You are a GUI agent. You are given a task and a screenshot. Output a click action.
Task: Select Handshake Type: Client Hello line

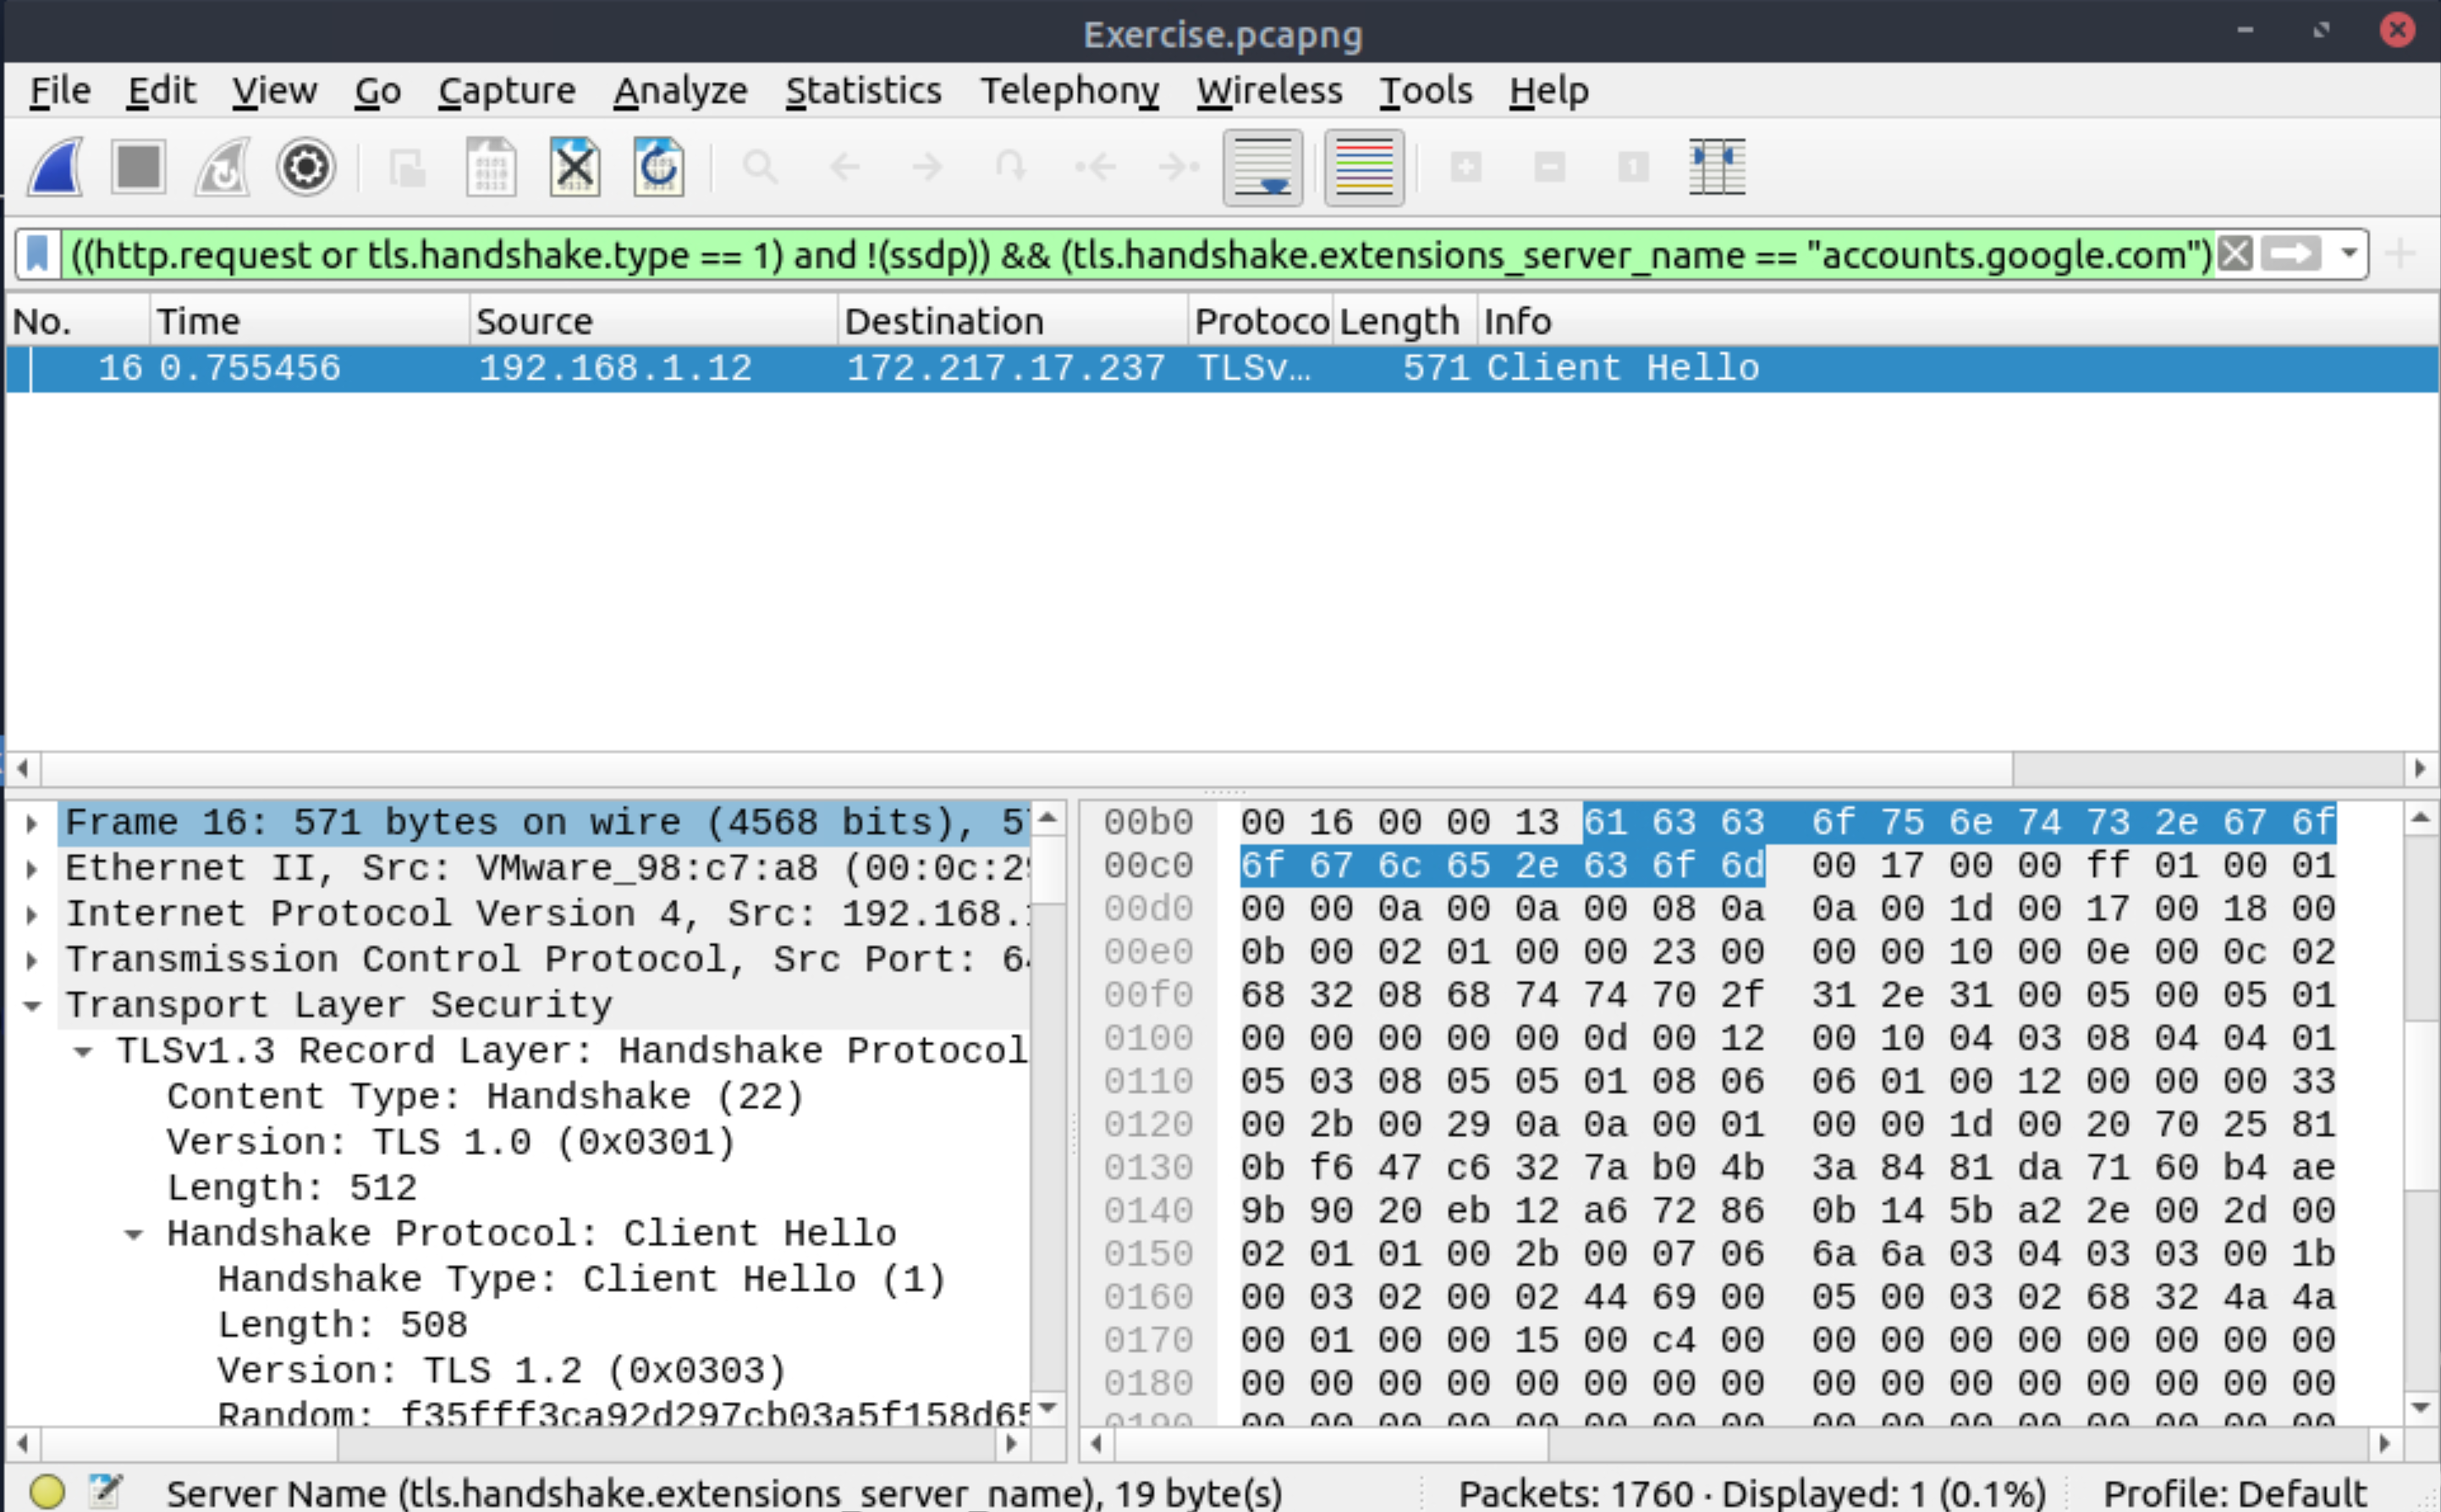(582, 1280)
